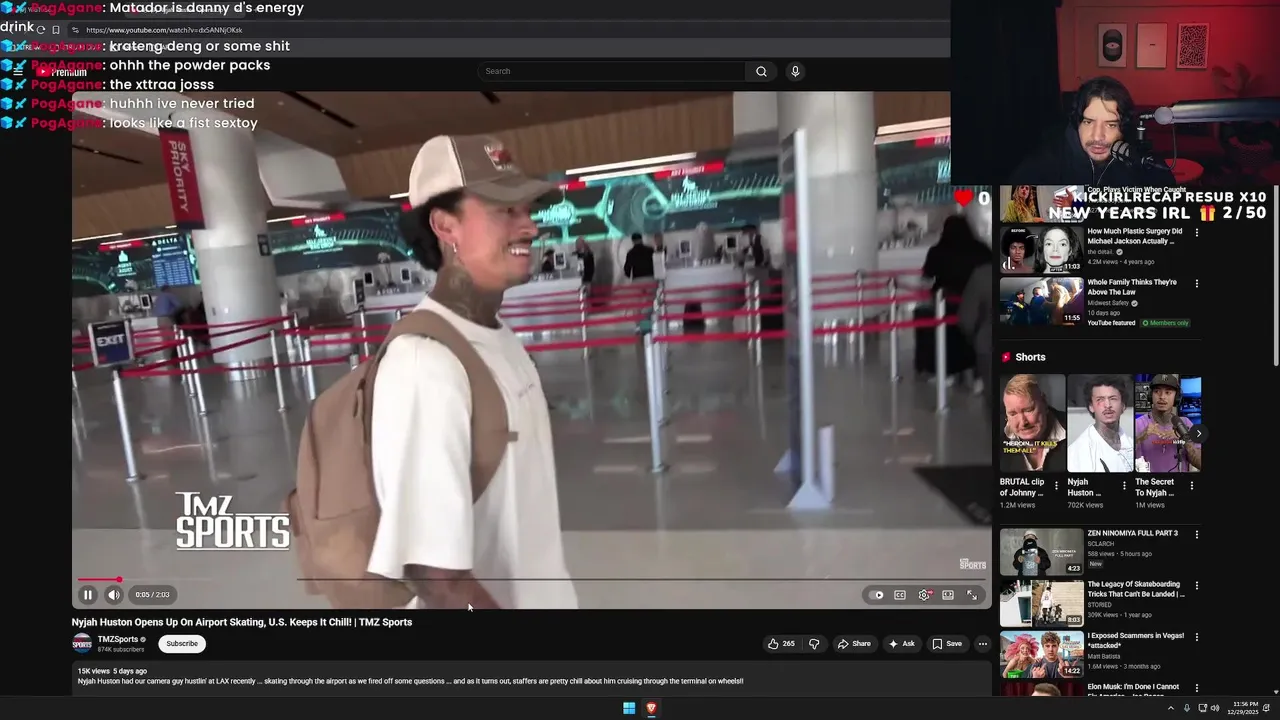Open the Windows Start menu
This screenshot has height=720, width=1280.
pyautogui.click(x=629, y=709)
